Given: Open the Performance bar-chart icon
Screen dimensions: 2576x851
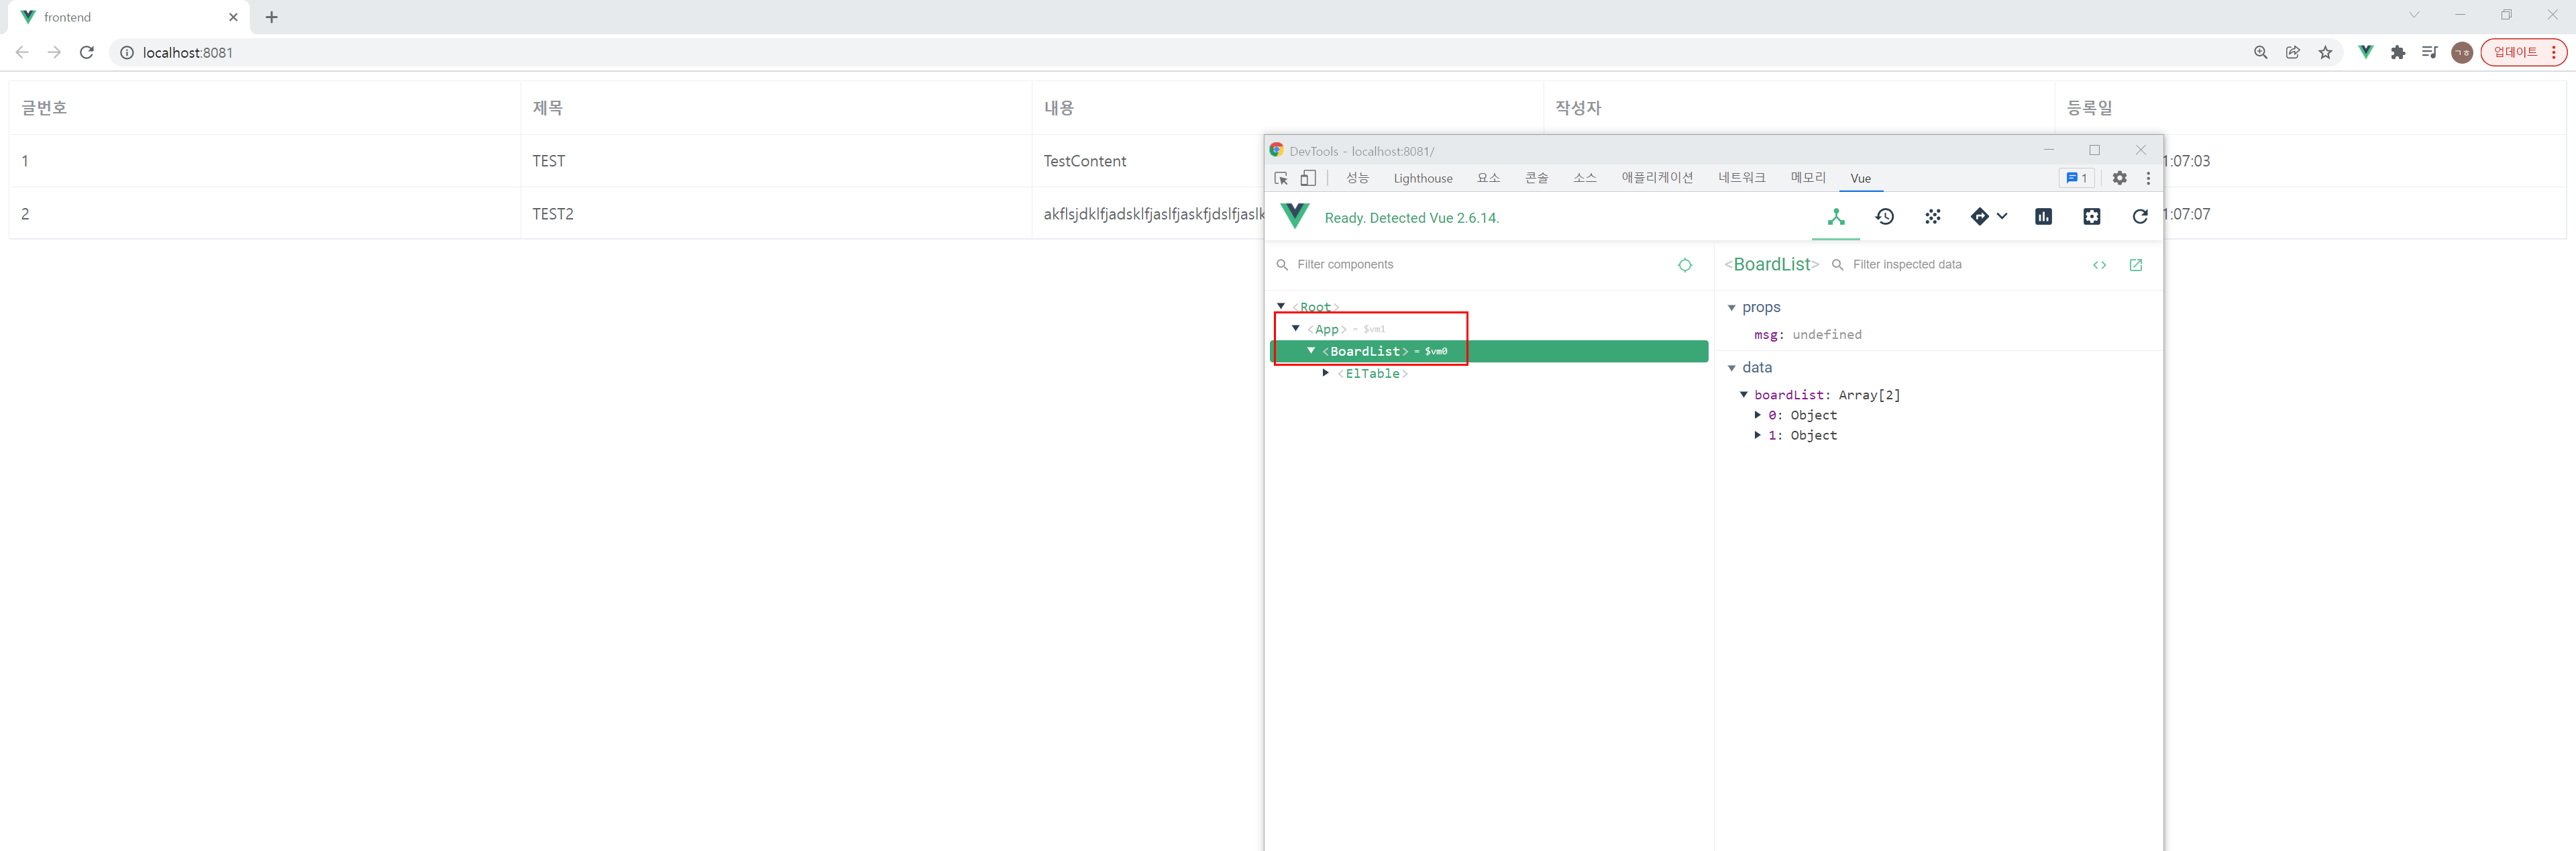Looking at the screenshot, I should (2043, 217).
